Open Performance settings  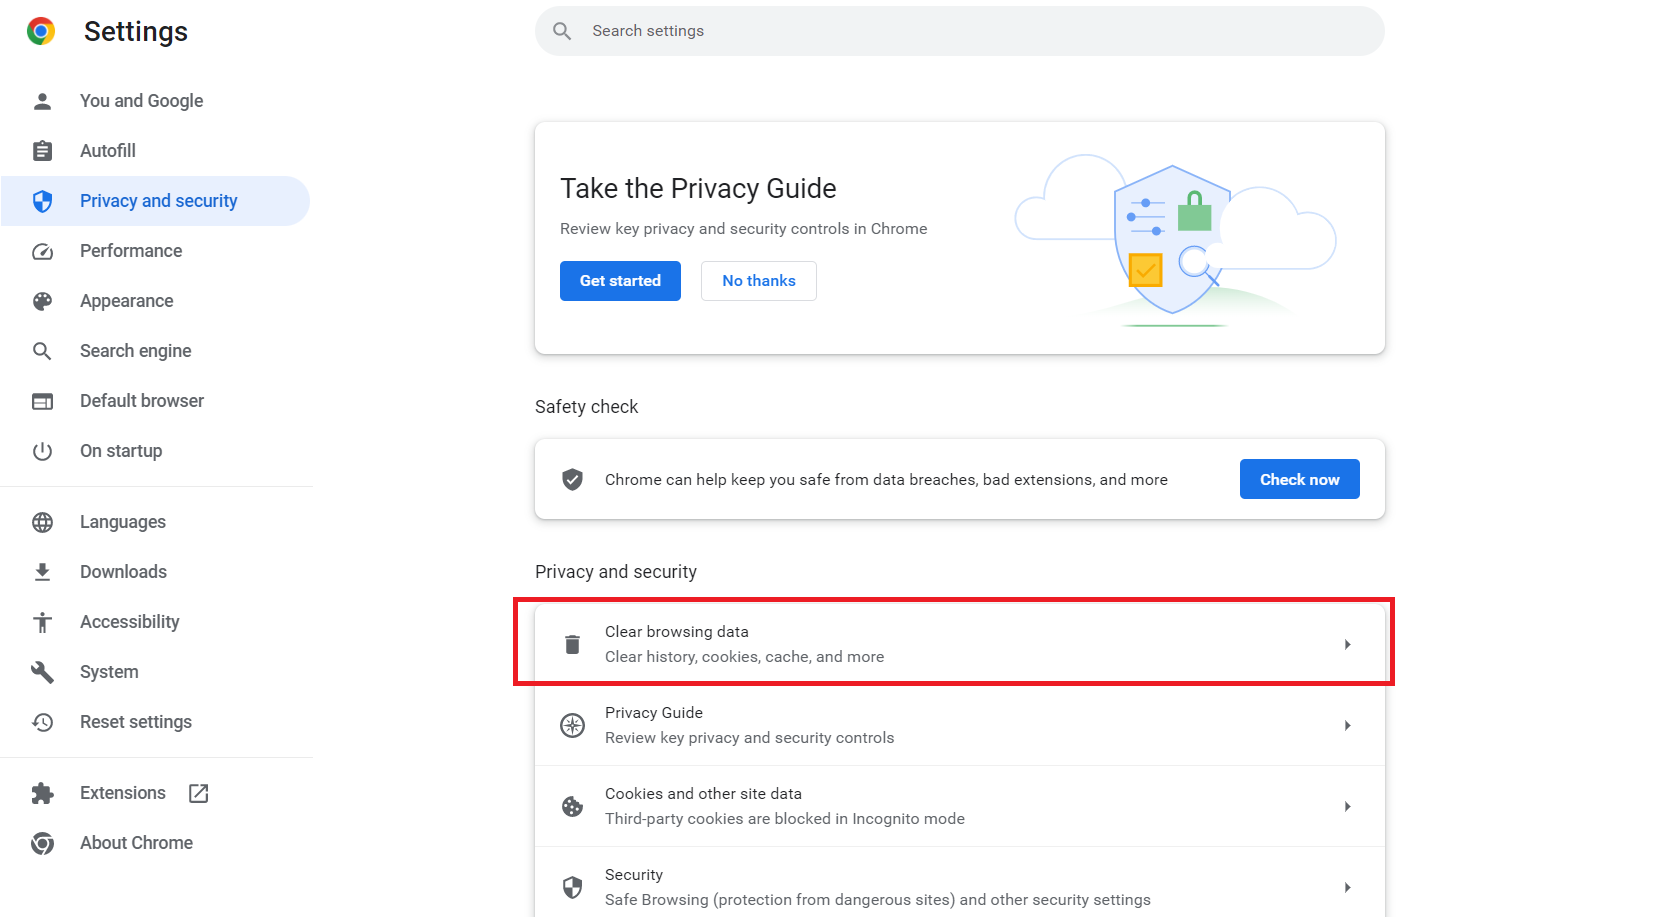(155, 251)
